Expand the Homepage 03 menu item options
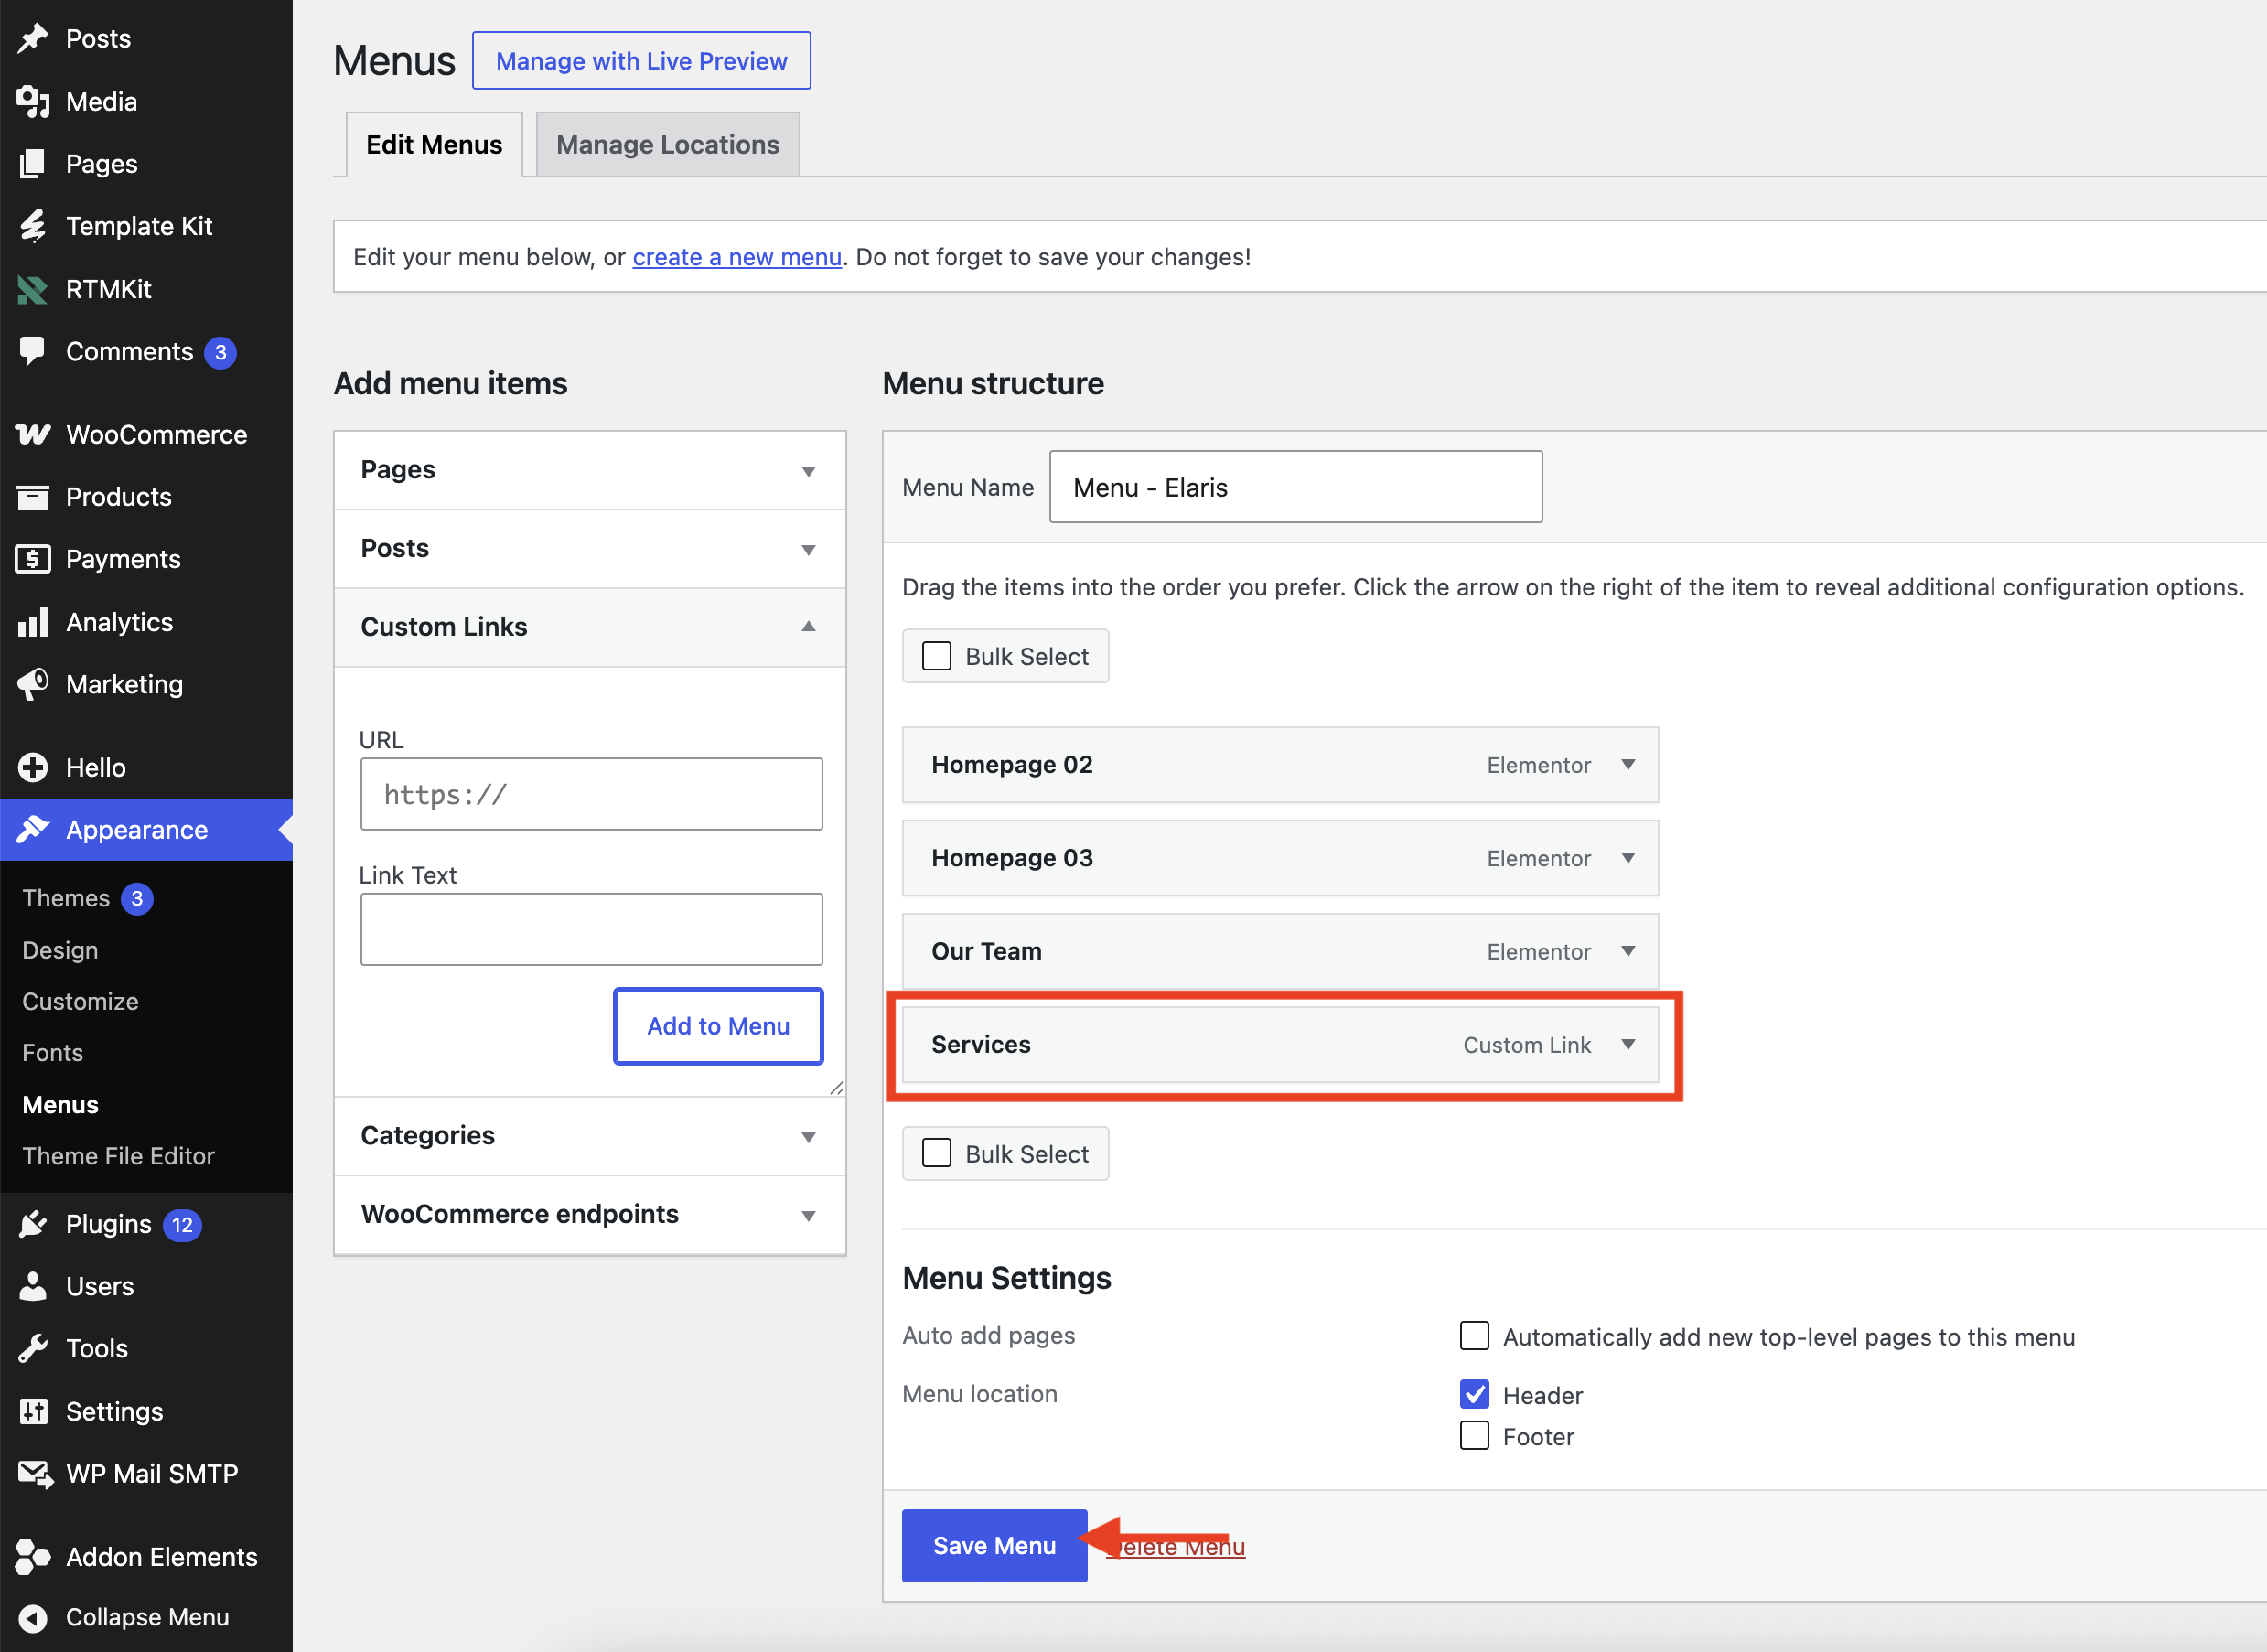The image size is (2267, 1652). 1628,858
